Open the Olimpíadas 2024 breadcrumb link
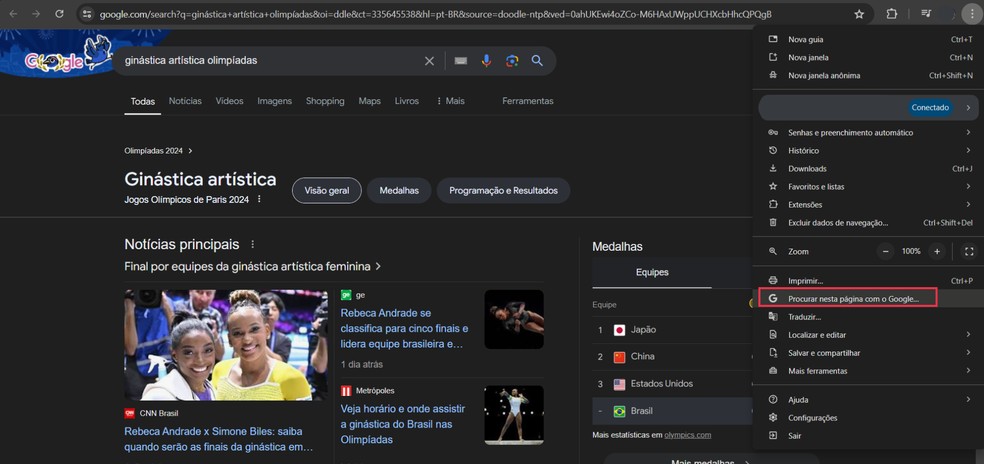Image resolution: width=984 pixels, height=464 pixels. coord(158,151)
